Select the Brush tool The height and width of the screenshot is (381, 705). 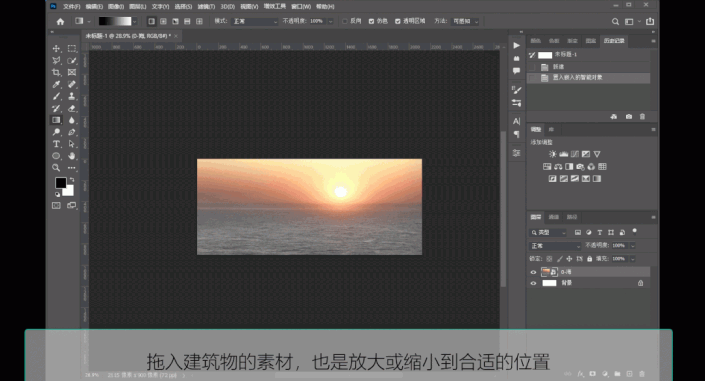coord(56,96)
